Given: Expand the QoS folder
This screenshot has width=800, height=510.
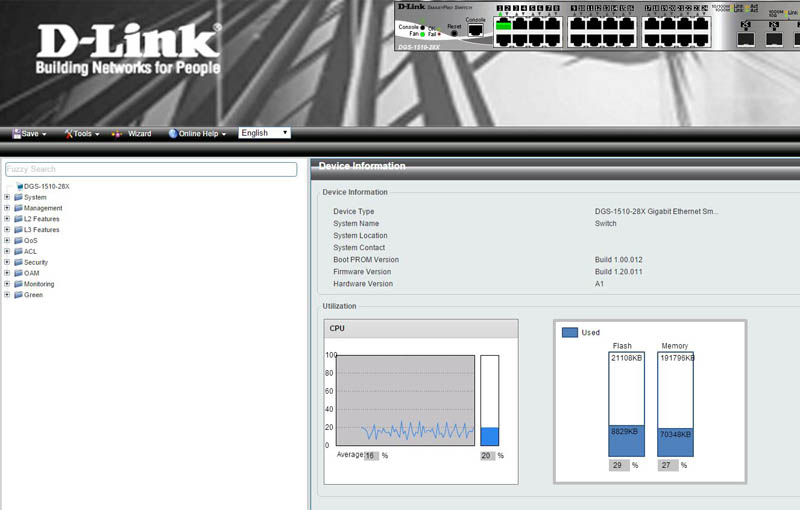Looking at the screenshot, I should pos(7,240).
